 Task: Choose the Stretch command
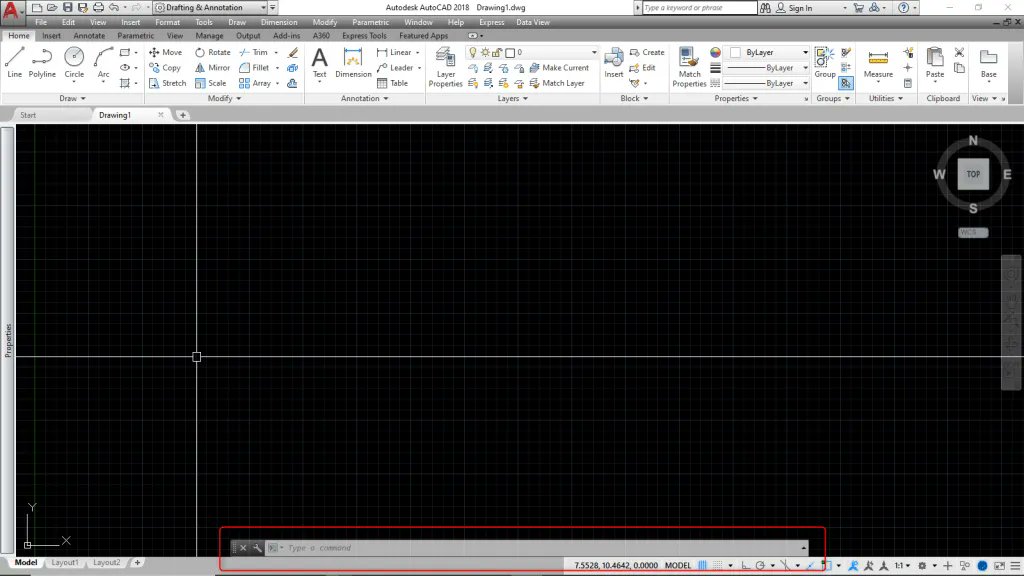tap(167, 84)
